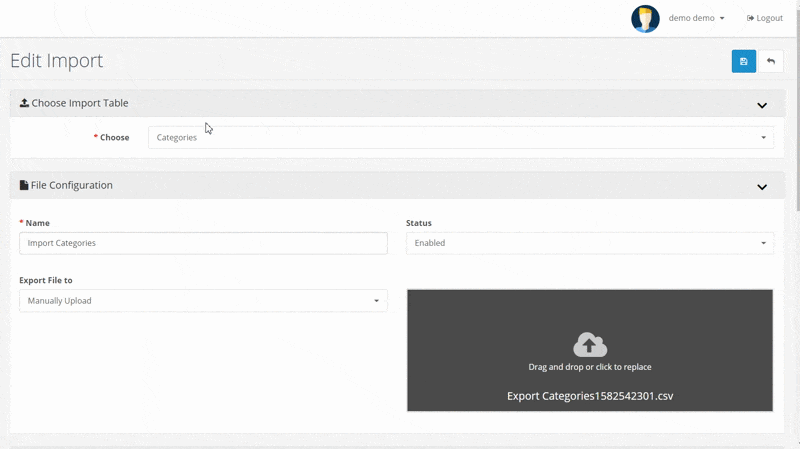This screenshot has width=800, height=449.
Task: Click the user avatar picture
Action: coord(645,18)
